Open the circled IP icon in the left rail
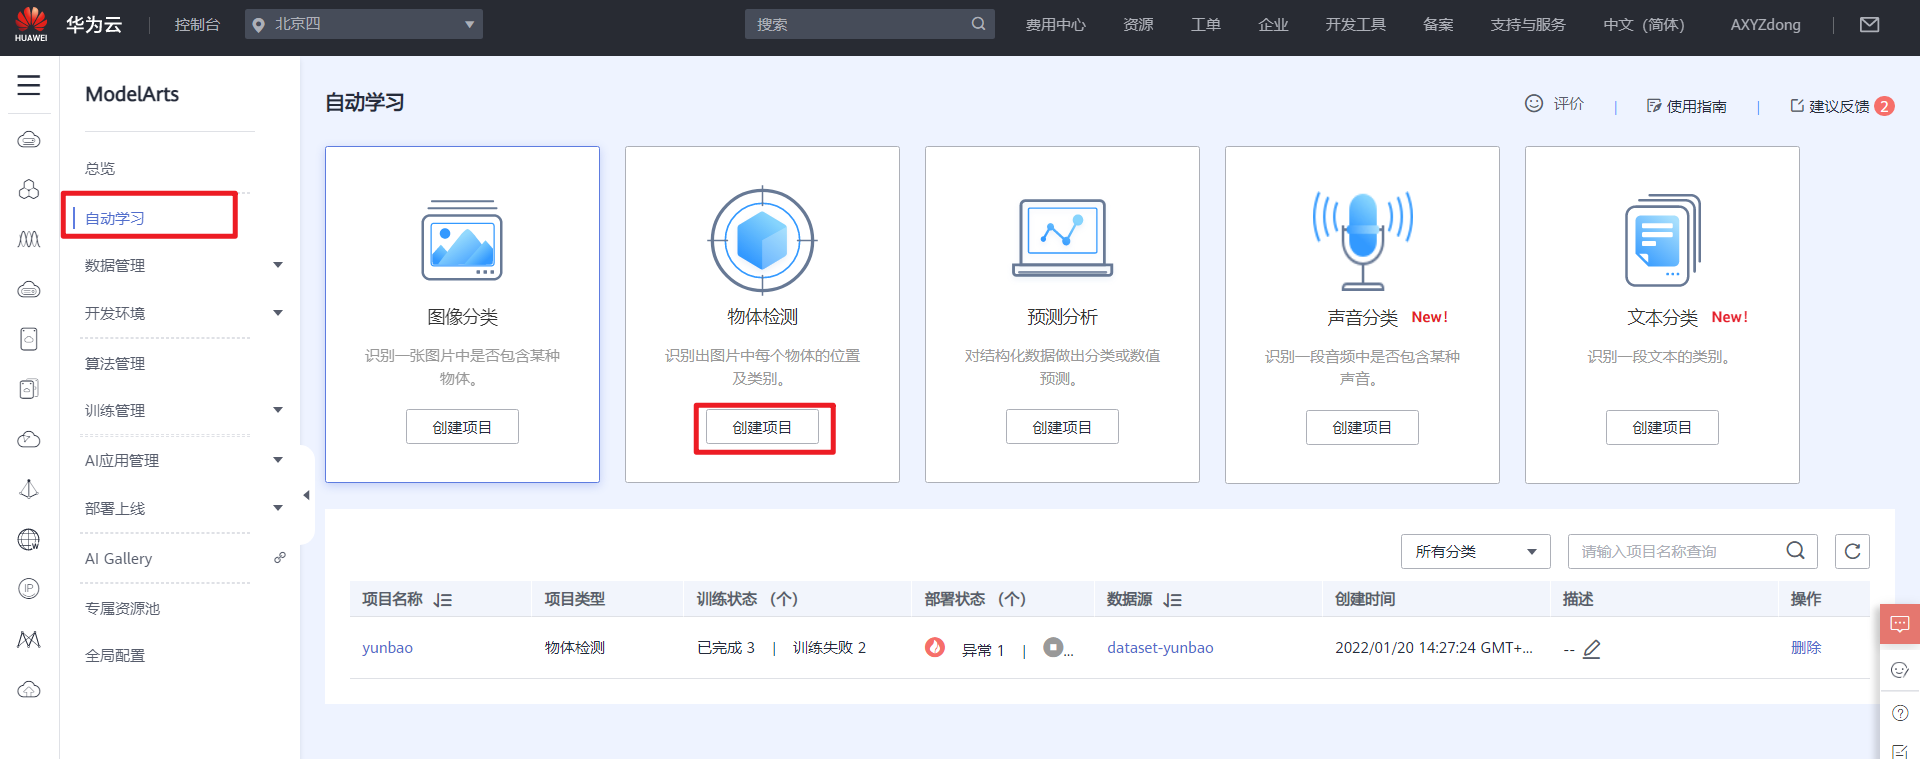The image size is (1920, 759). (x=29, y=589)
